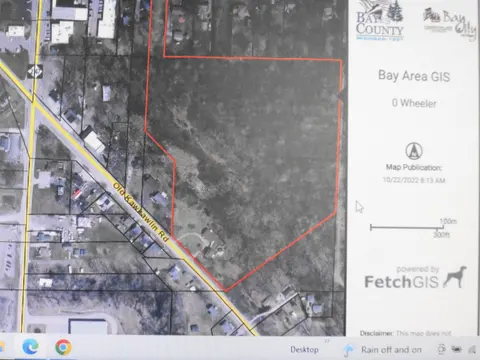Click the 'Map Publication:' label
This screenshot has height=360, width=480.
pyautogui.click(x=414, y=167)
